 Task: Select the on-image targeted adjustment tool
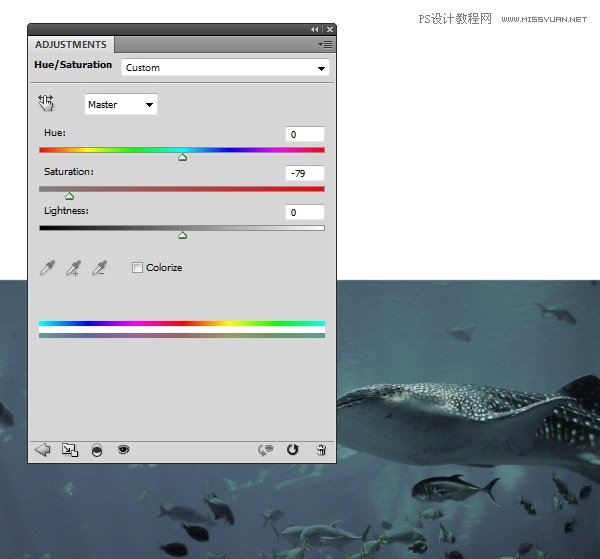[46, 102]
